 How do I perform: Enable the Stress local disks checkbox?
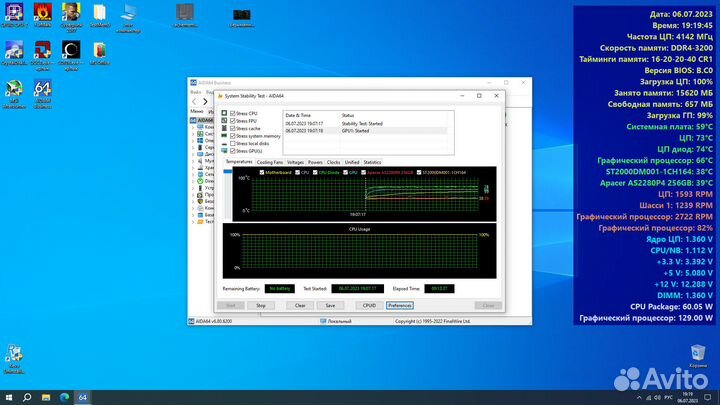pyautogui.click(x=233, y=143)
